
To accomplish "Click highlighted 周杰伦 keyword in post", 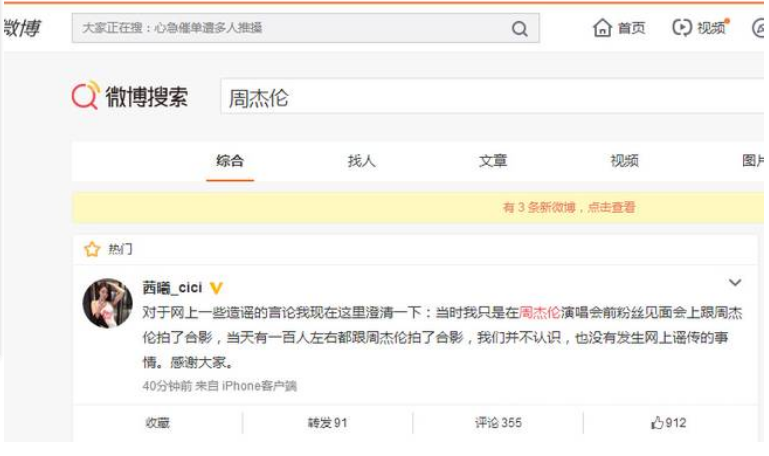I will pyautogui.click(x=539, y=312).
